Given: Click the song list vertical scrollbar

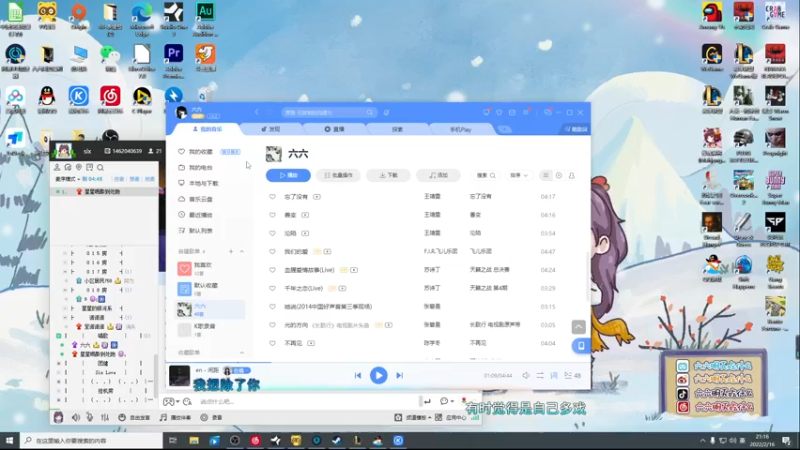Looking at the screenshot, I should [588, 276].
